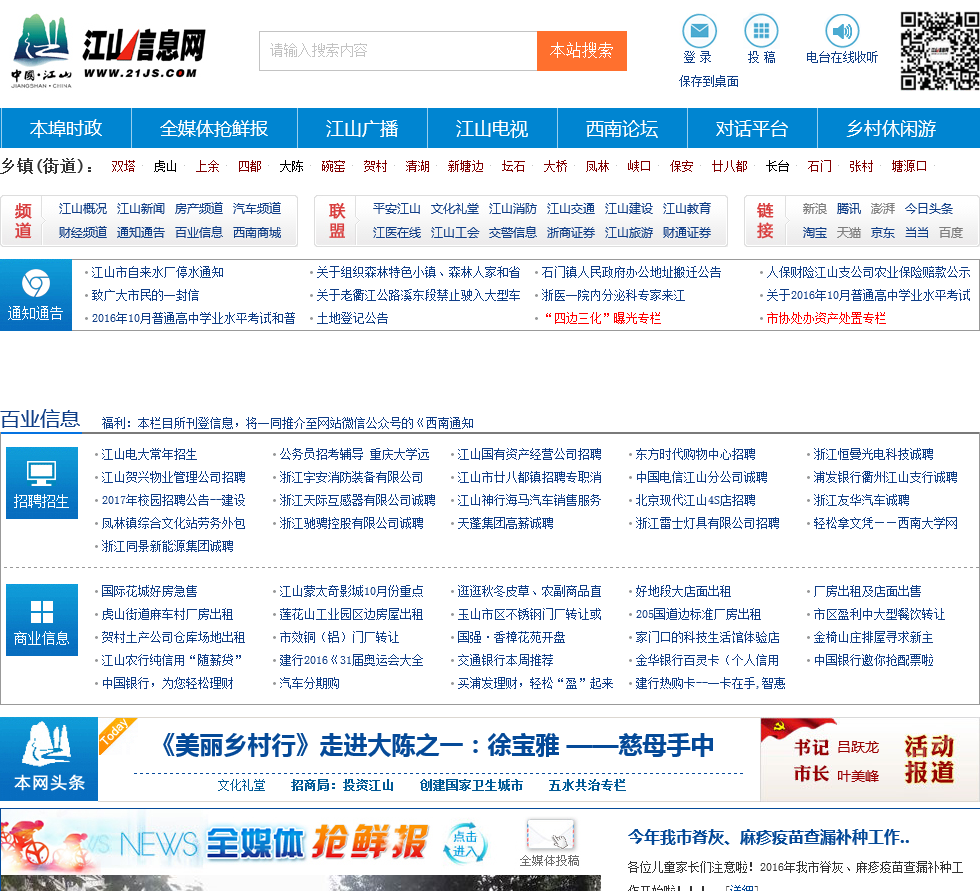Select township 清湖

point(418,166)
